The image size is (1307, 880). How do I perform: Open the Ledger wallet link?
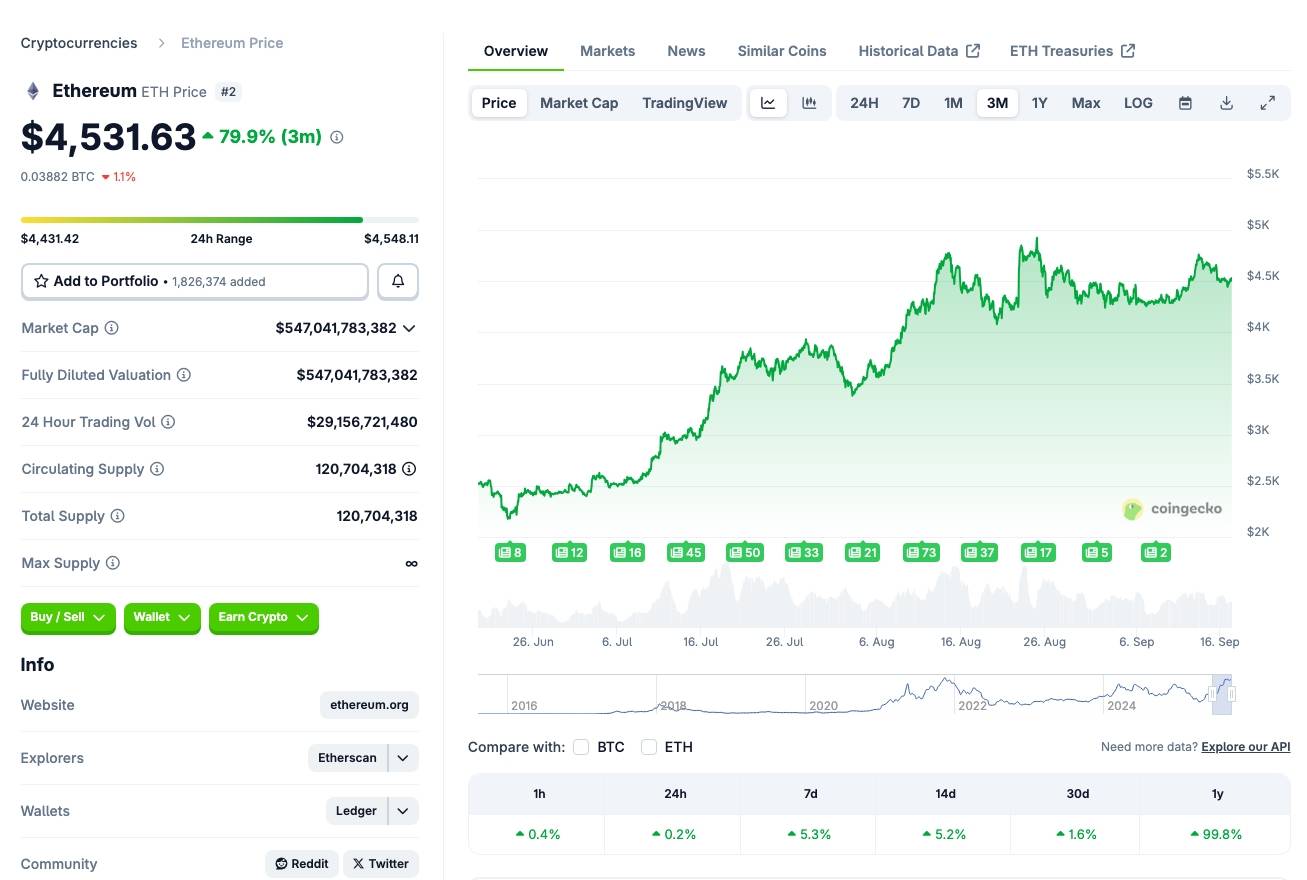coord(356,811)
